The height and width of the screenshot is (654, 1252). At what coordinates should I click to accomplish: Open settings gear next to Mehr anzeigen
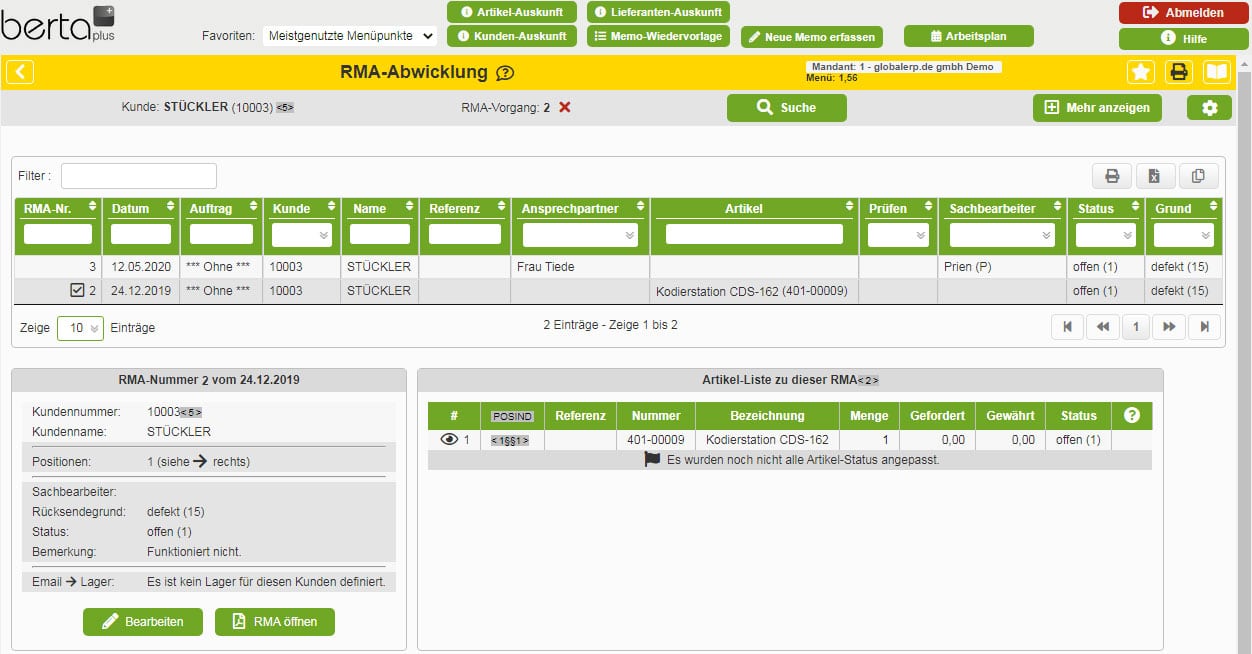(1209, 108)
